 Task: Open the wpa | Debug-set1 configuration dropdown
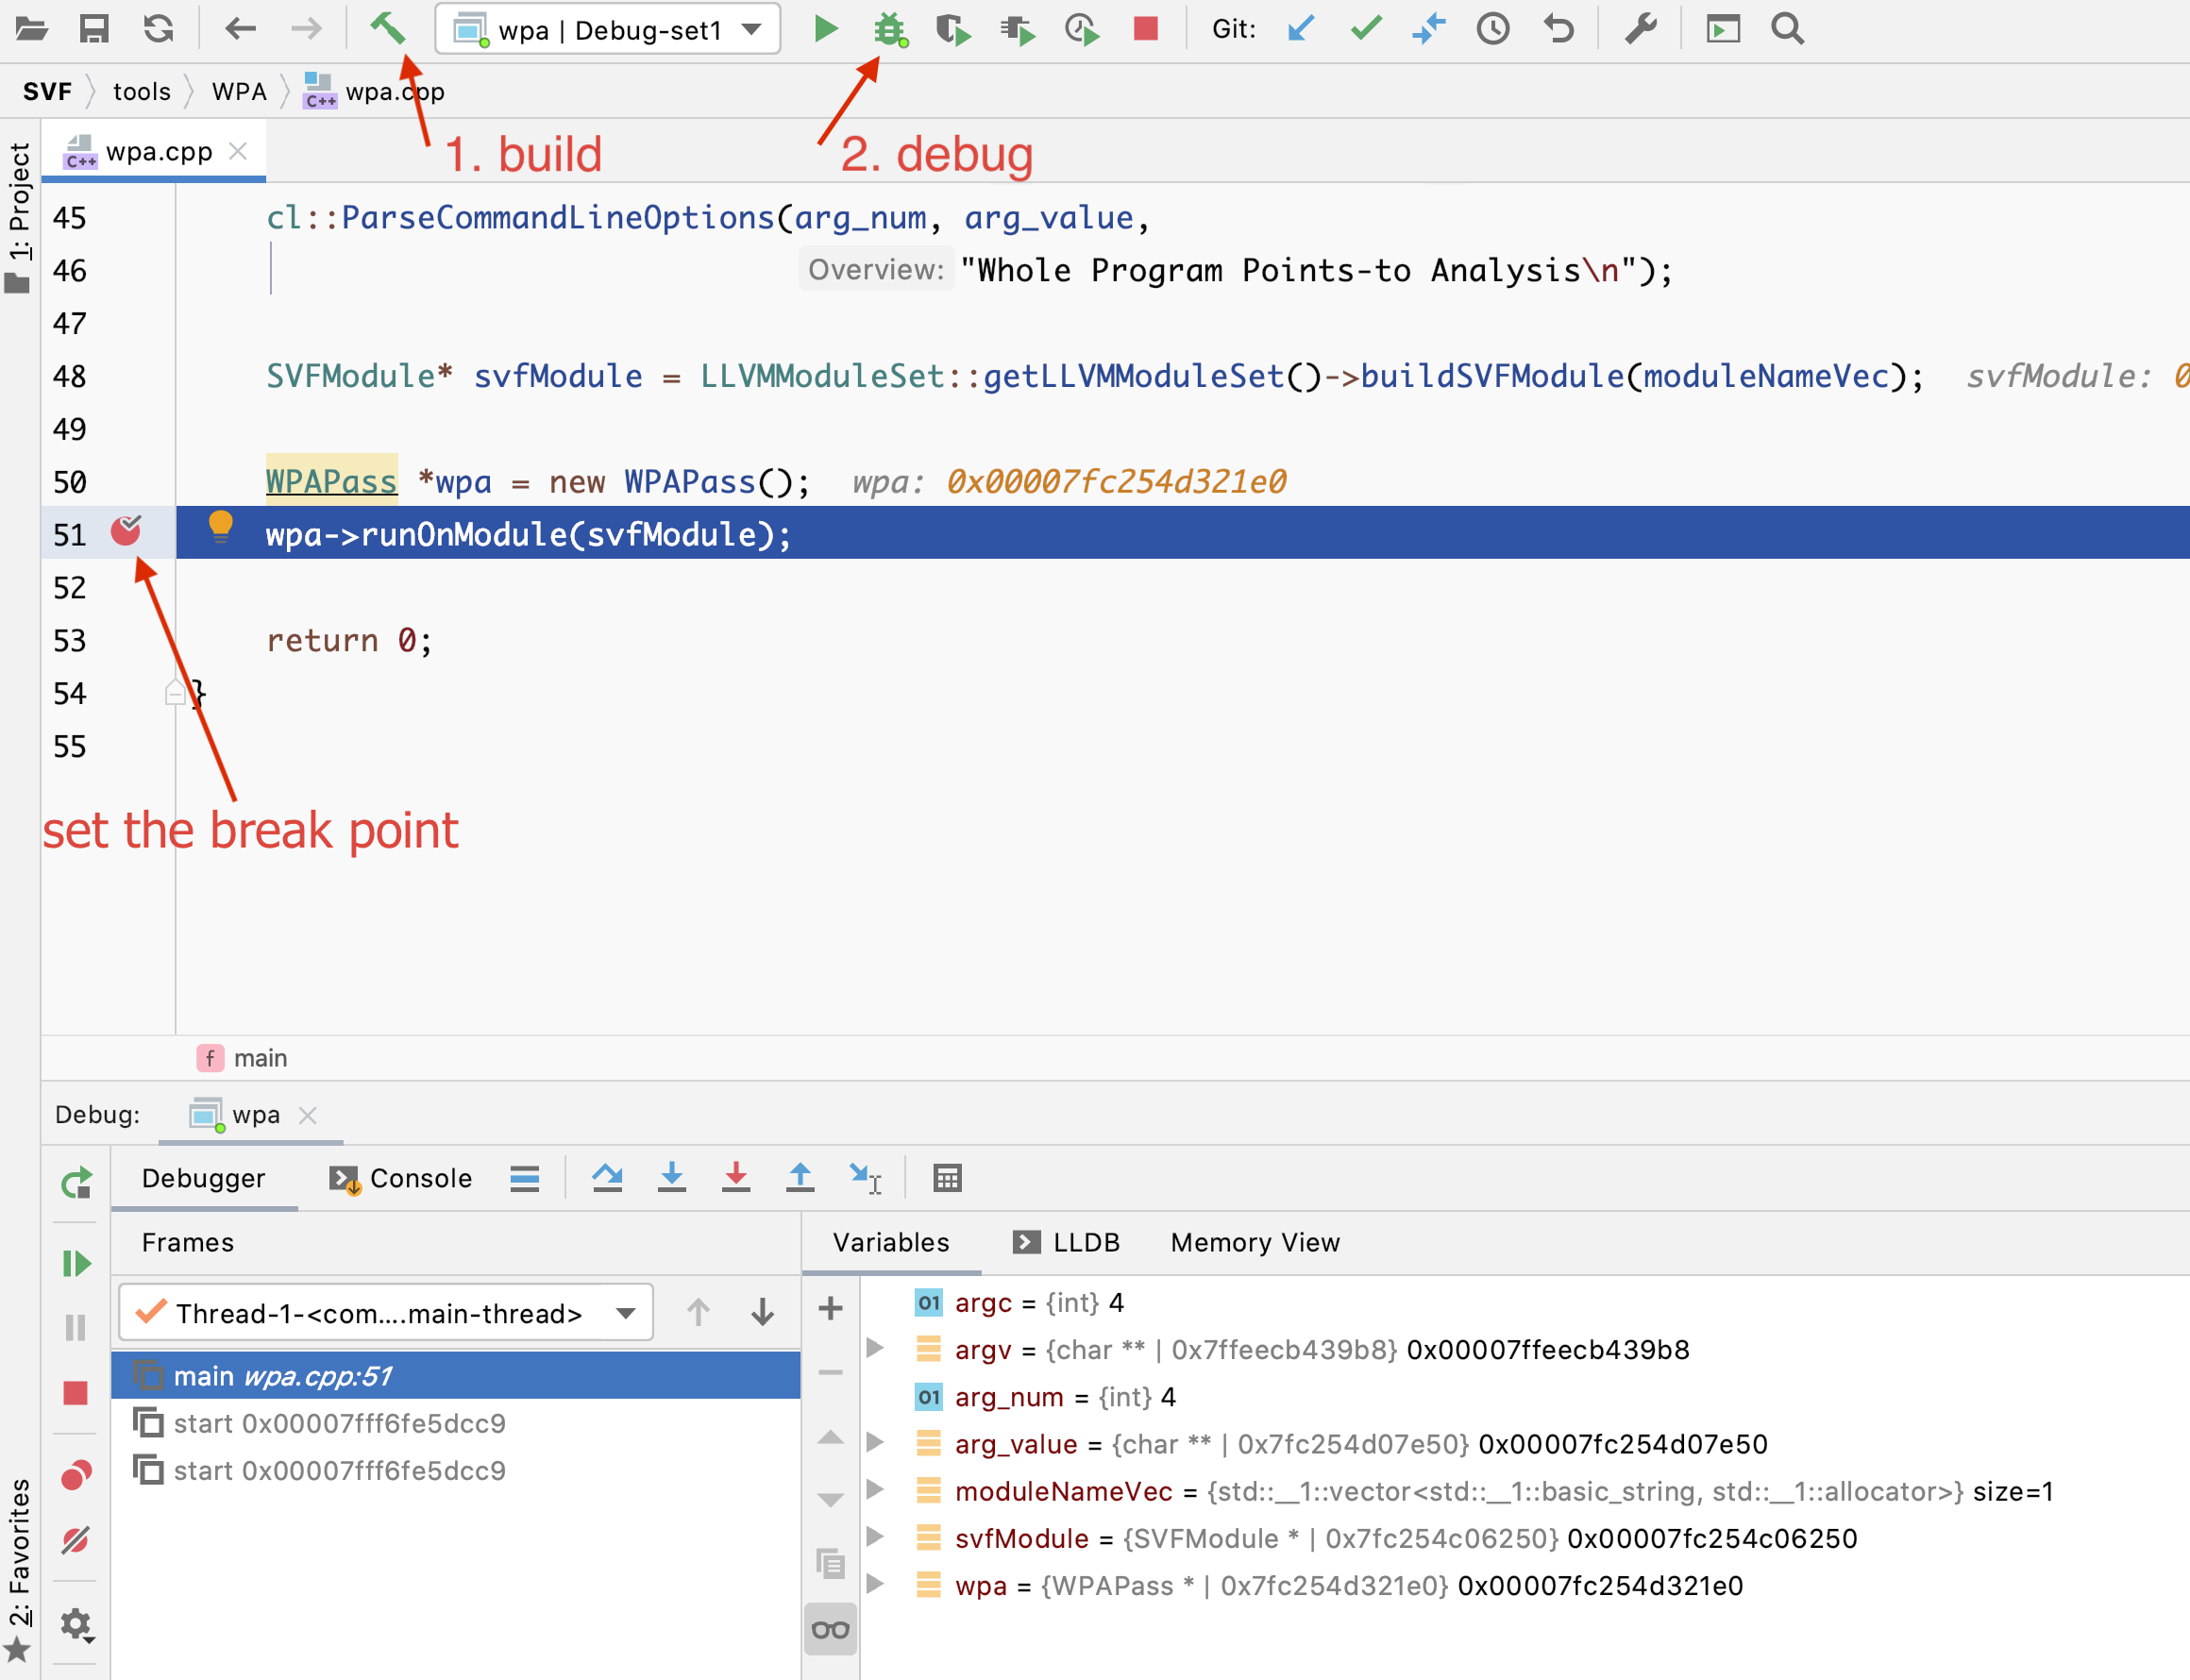pos(608,30)
